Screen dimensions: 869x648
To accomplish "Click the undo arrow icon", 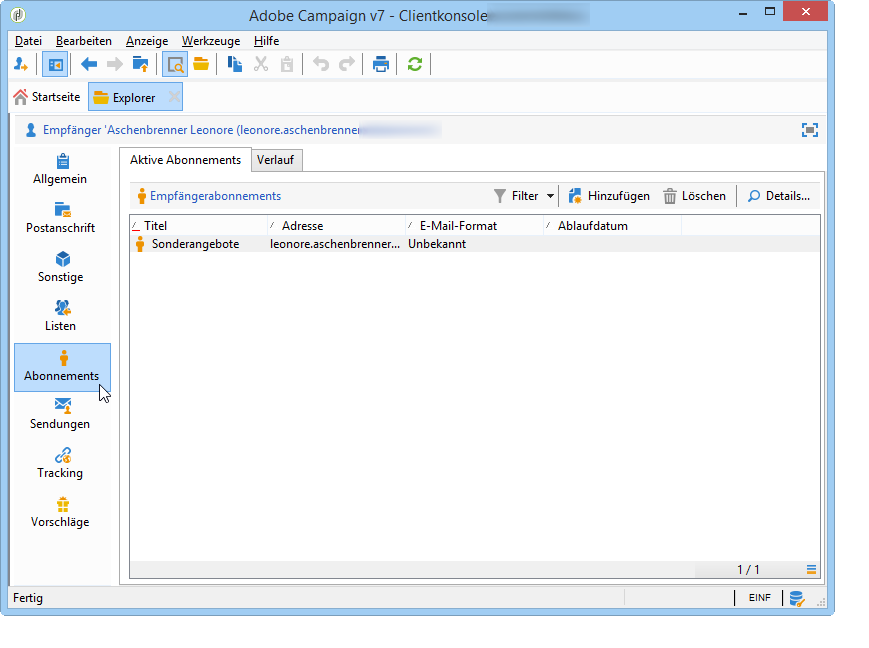I will click(321, 64).
